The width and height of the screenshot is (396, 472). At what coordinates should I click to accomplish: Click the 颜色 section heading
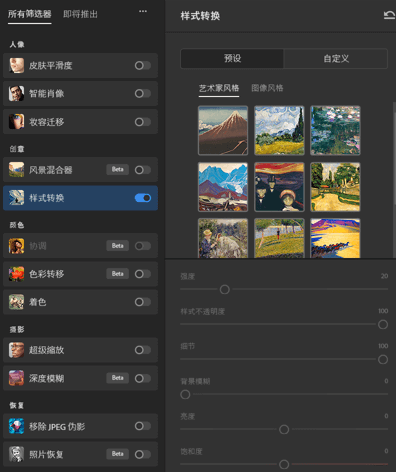[17, 225]
